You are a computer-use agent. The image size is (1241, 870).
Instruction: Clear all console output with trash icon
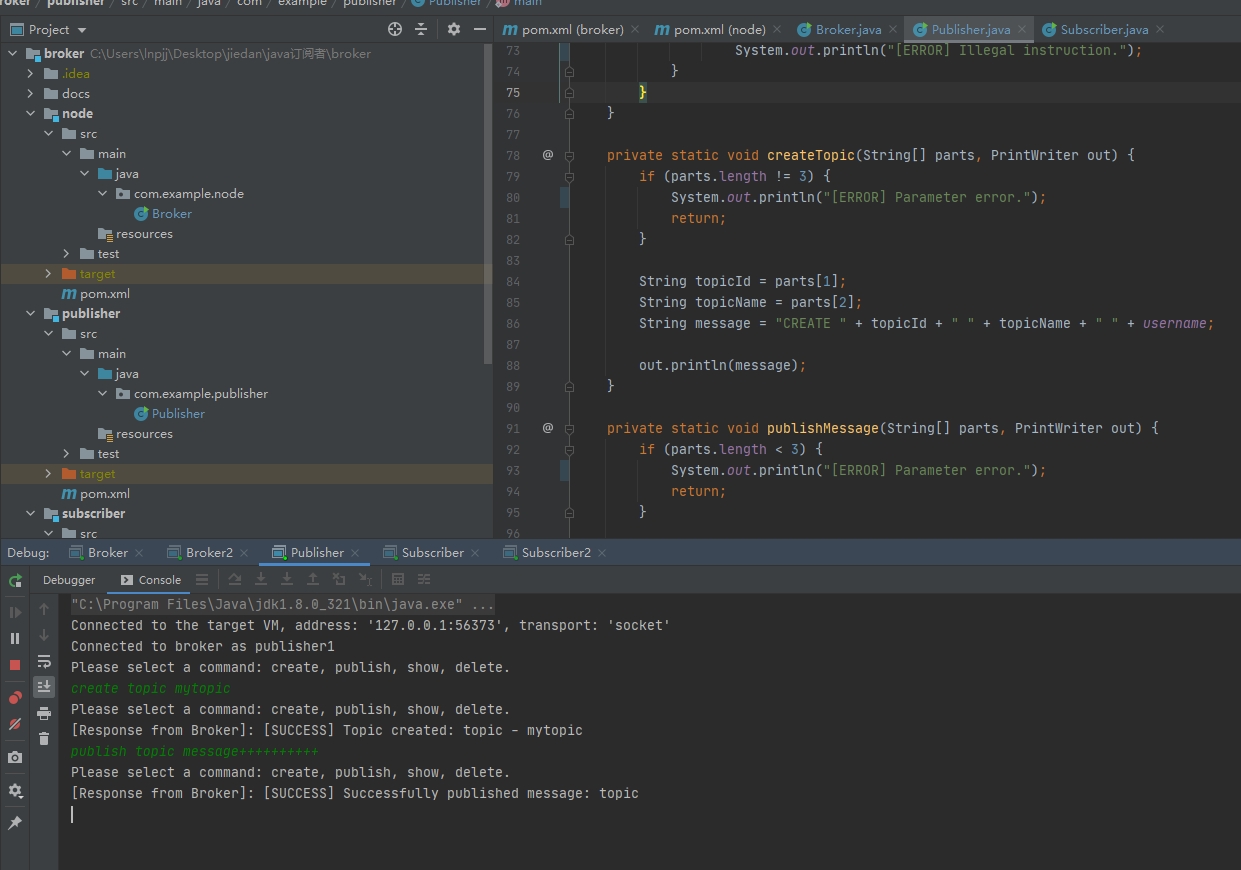click(x=44, y=739)
